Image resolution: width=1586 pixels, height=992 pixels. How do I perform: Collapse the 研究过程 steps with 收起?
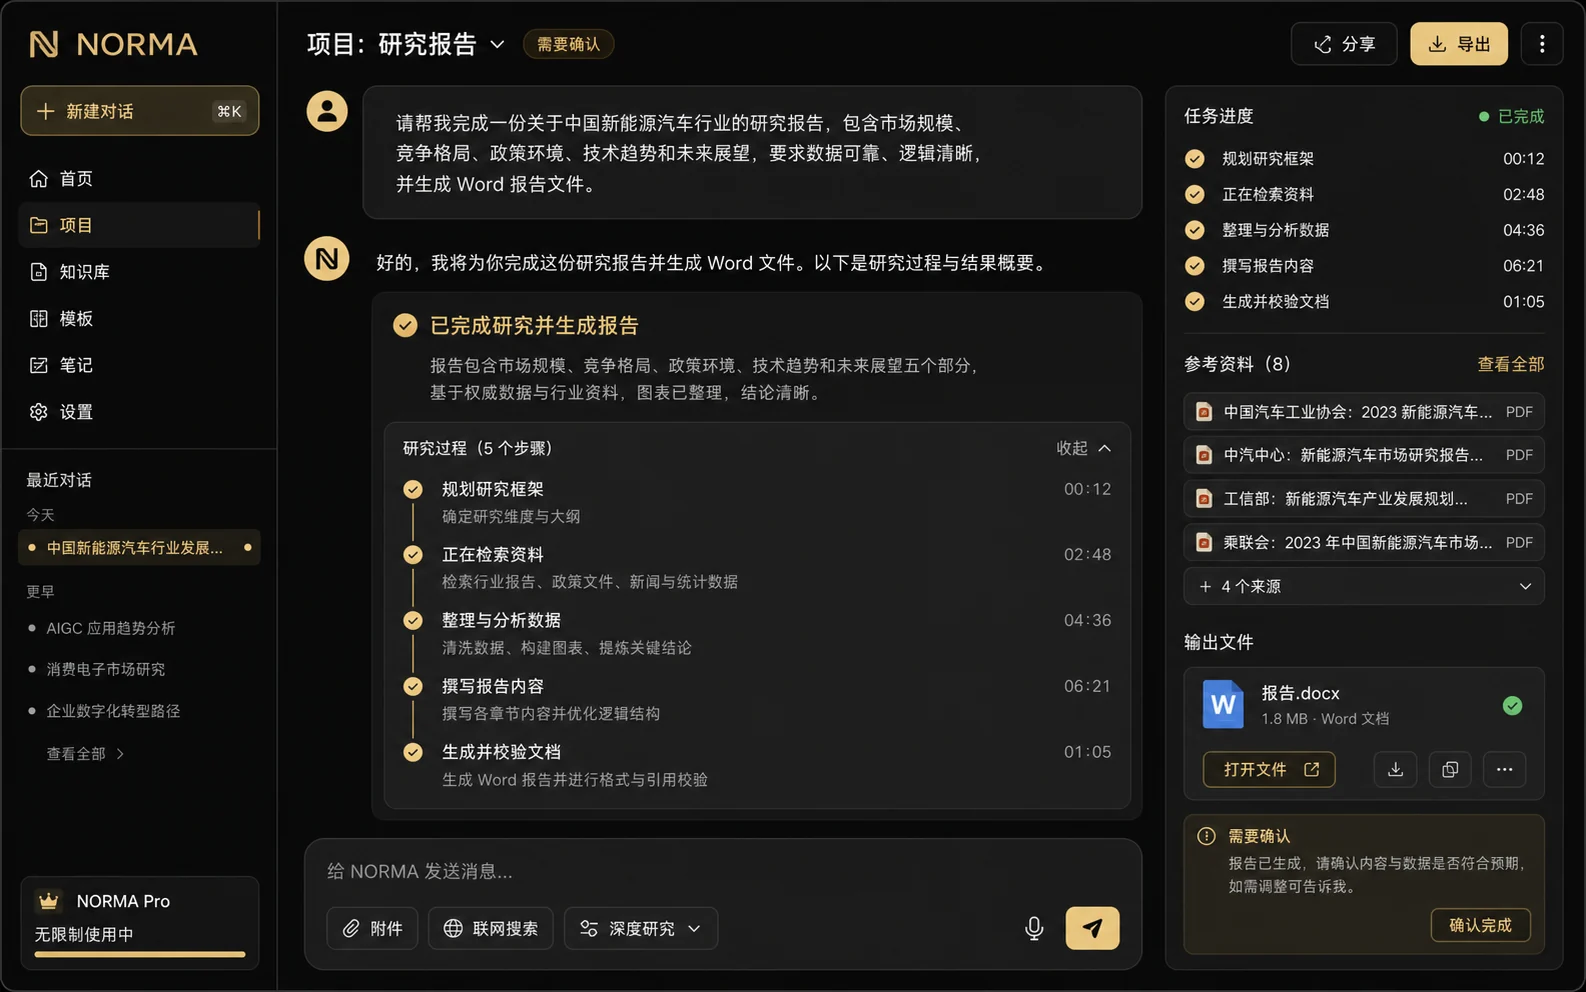click(x=1084, y=448)
